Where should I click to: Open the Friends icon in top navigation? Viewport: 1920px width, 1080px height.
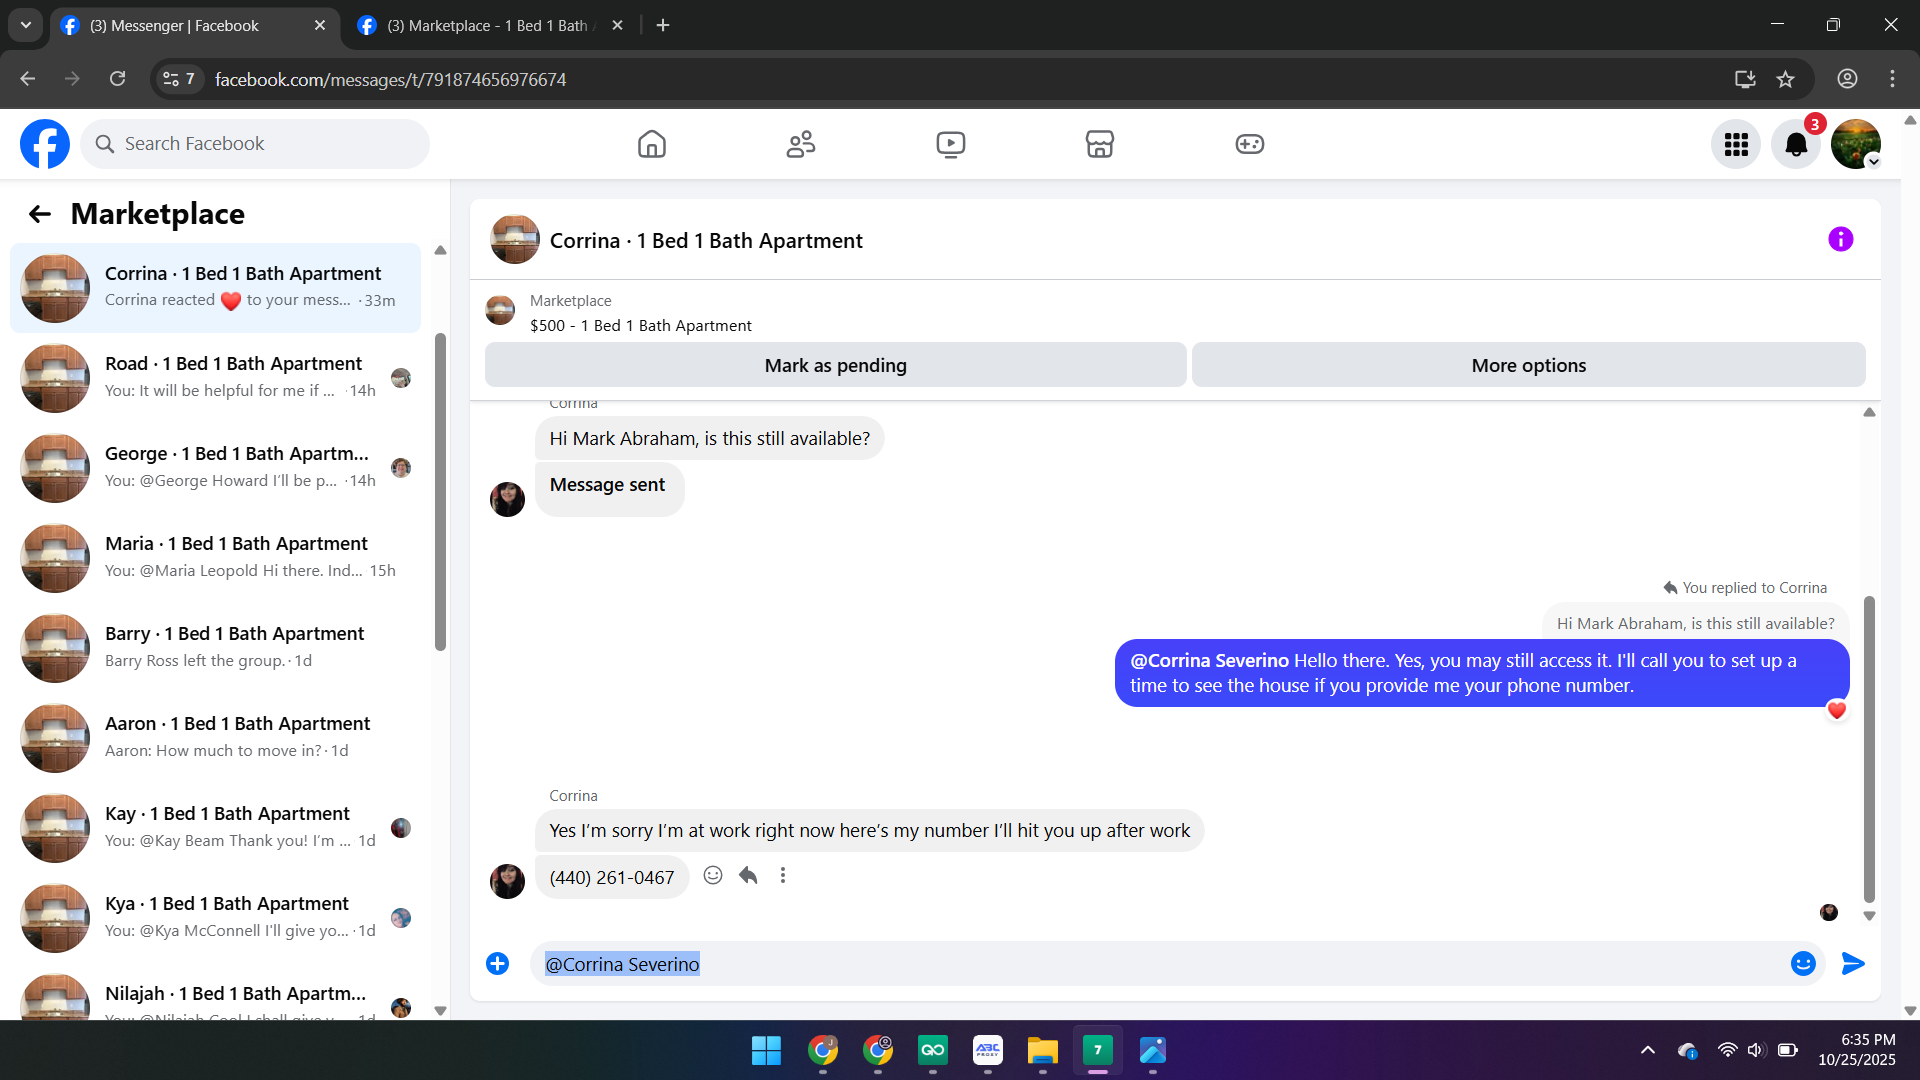point(800,144)
